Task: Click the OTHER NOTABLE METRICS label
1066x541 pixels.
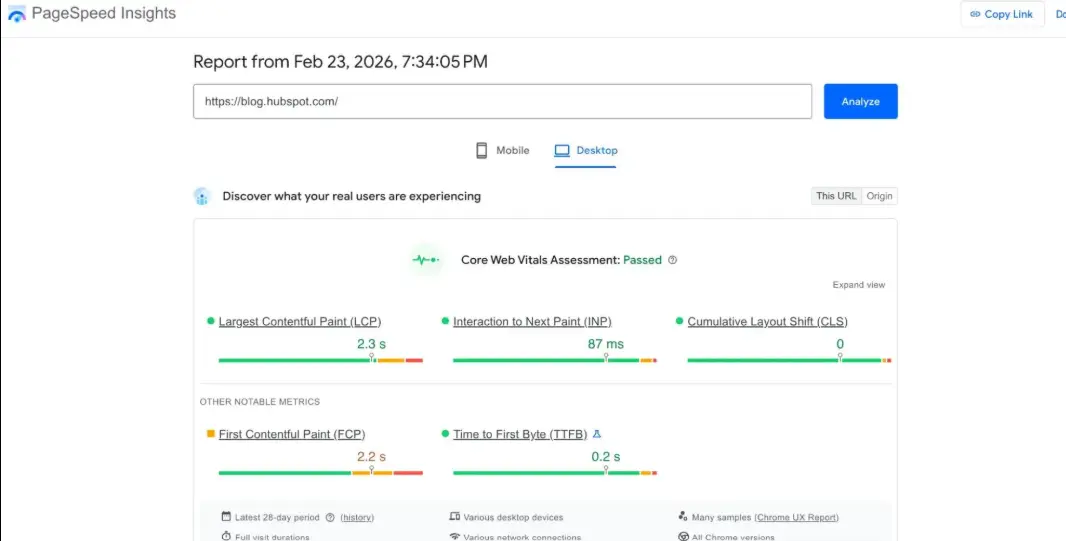Action: [x=260, y=402]
